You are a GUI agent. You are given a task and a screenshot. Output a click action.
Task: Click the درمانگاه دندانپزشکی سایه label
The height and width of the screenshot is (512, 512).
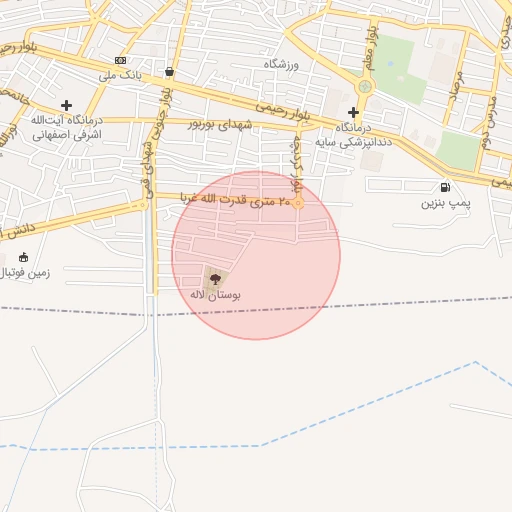(x=354, y=135)
